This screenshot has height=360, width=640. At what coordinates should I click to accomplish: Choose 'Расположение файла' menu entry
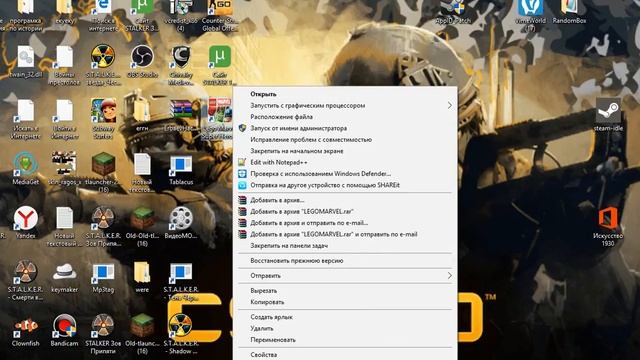[x=345, y=117]
